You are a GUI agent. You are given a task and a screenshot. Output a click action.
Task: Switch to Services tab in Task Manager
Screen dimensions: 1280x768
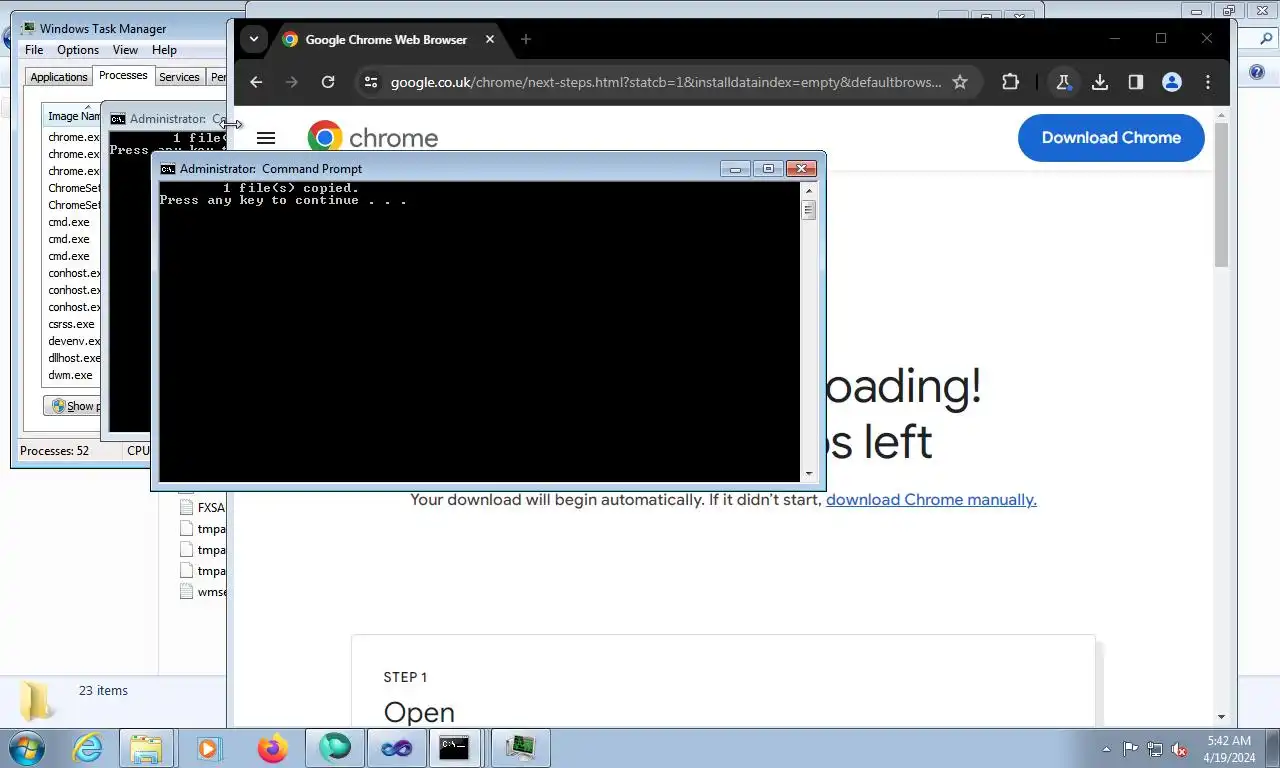tap(179, 77)
